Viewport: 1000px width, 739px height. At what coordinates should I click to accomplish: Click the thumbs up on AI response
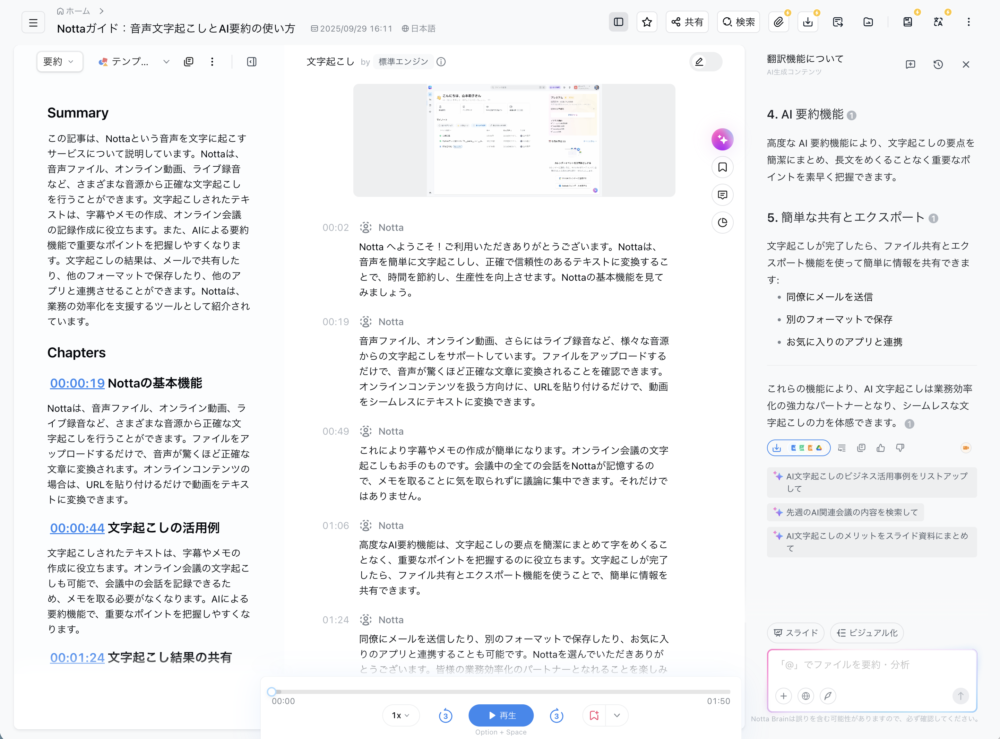point(881,448)
